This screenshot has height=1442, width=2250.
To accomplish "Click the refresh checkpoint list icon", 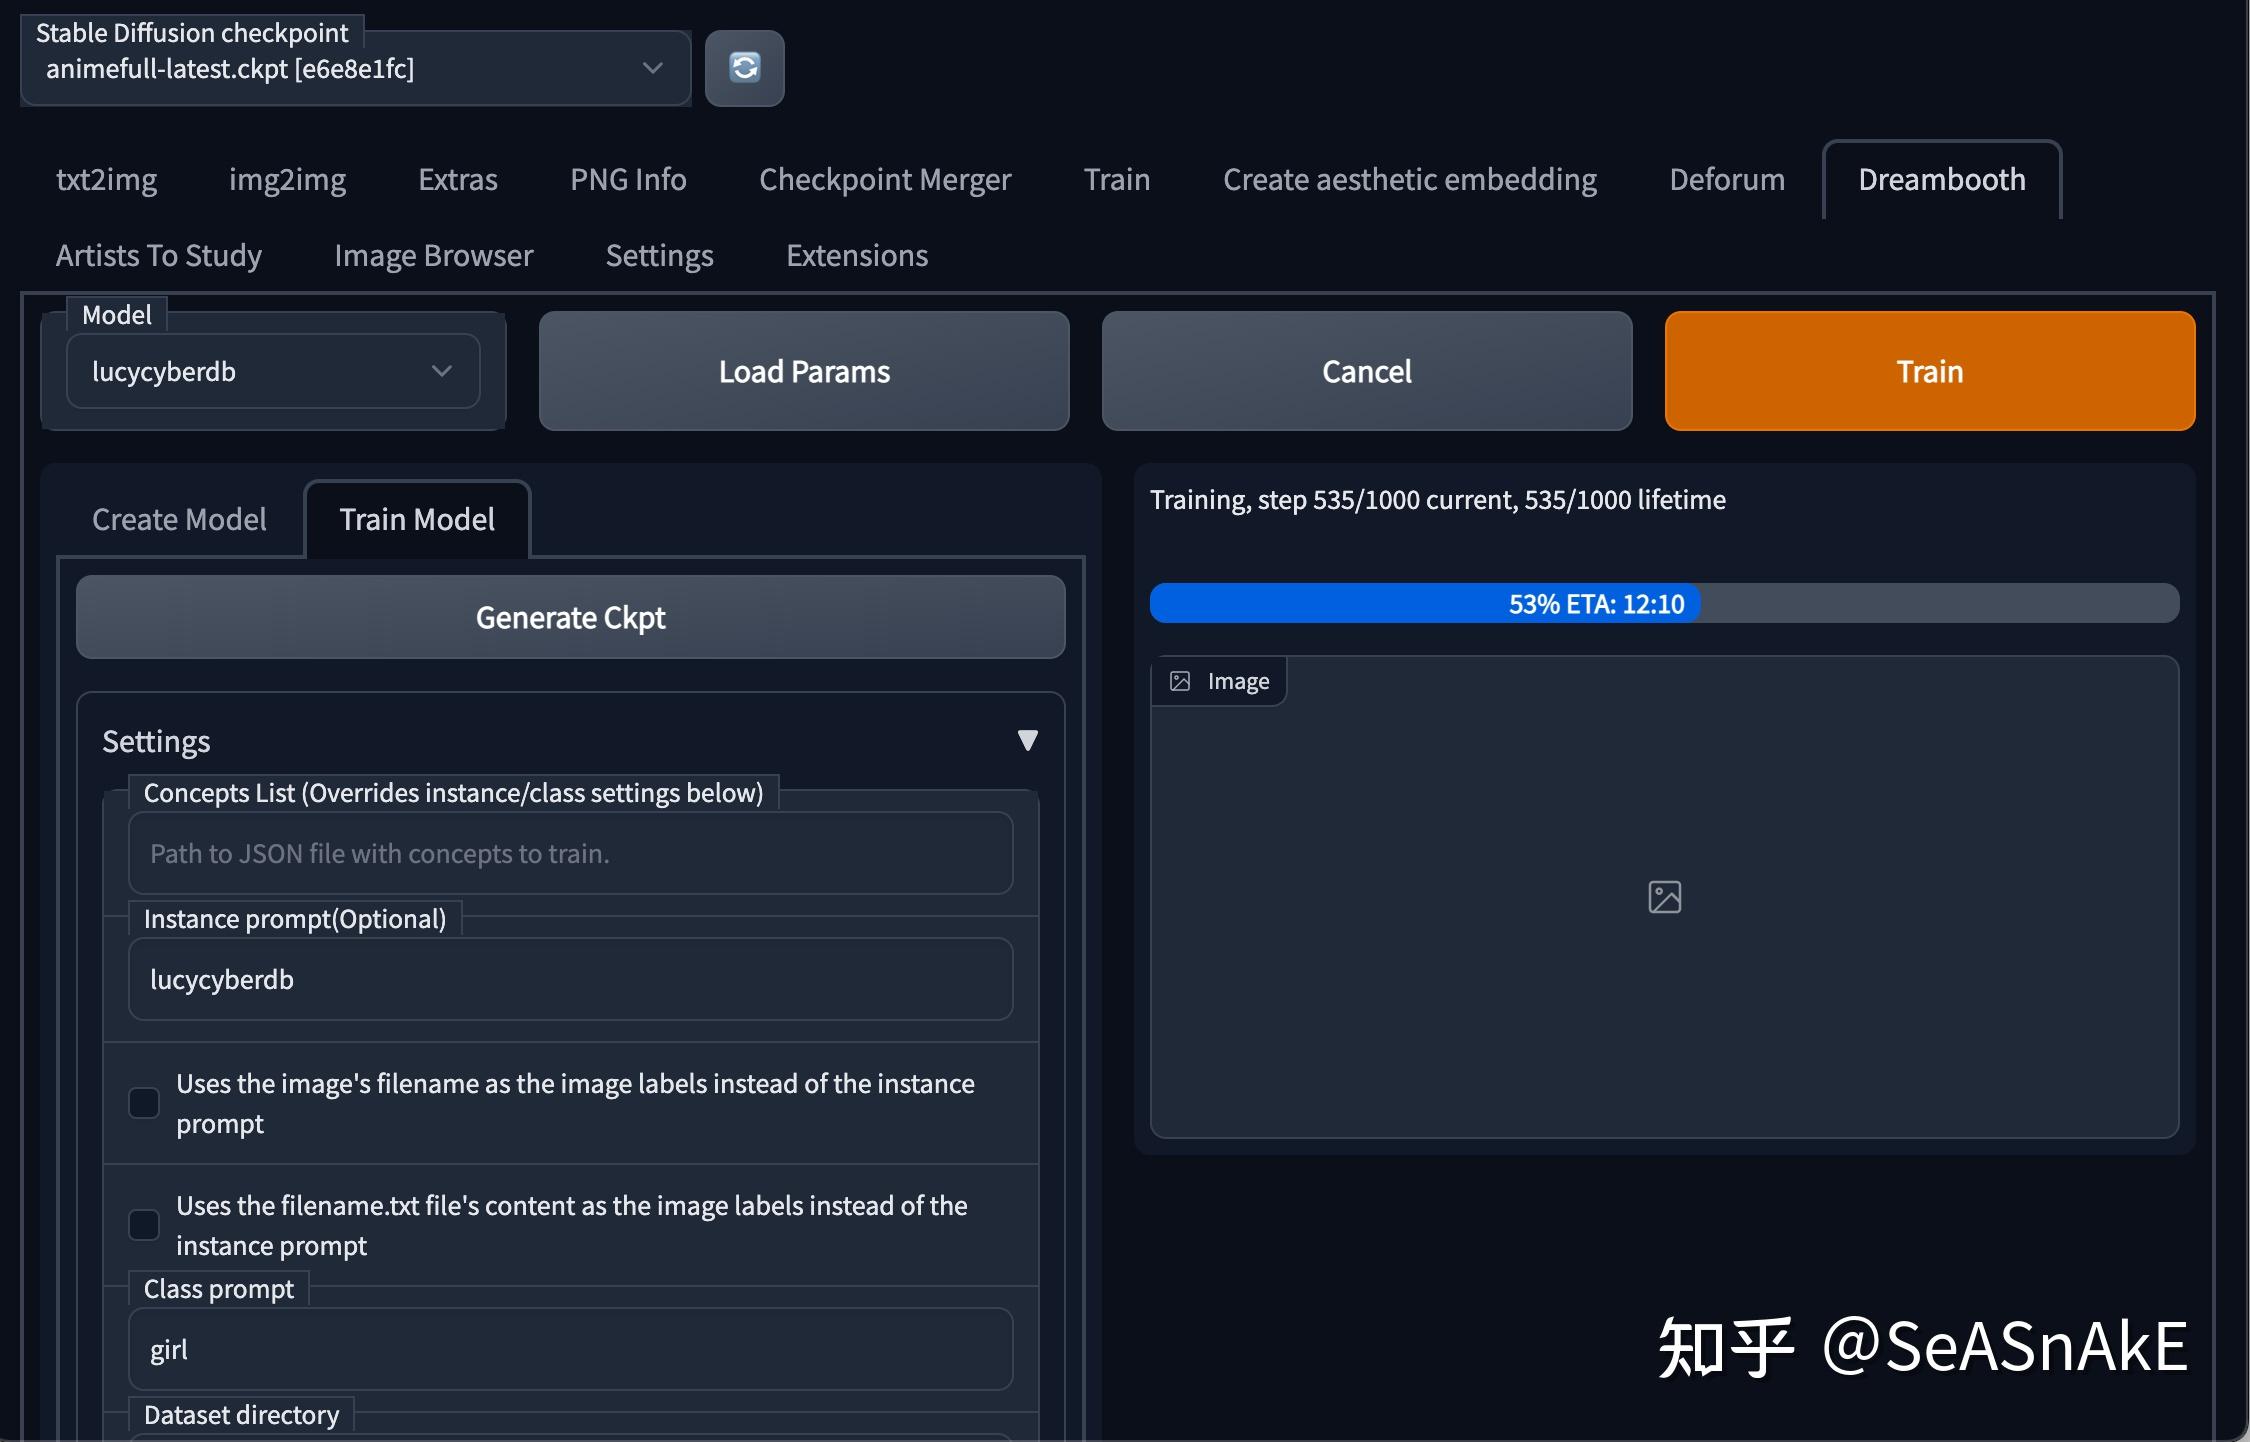I will [x=744, y=68].
